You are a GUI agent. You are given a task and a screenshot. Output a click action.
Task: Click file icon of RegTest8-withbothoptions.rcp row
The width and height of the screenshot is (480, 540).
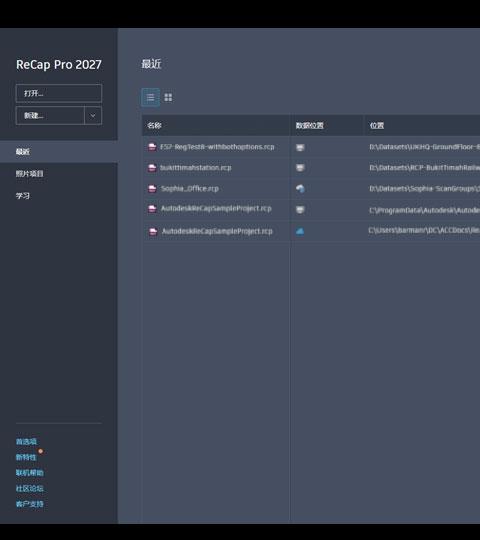coord(152,147)
